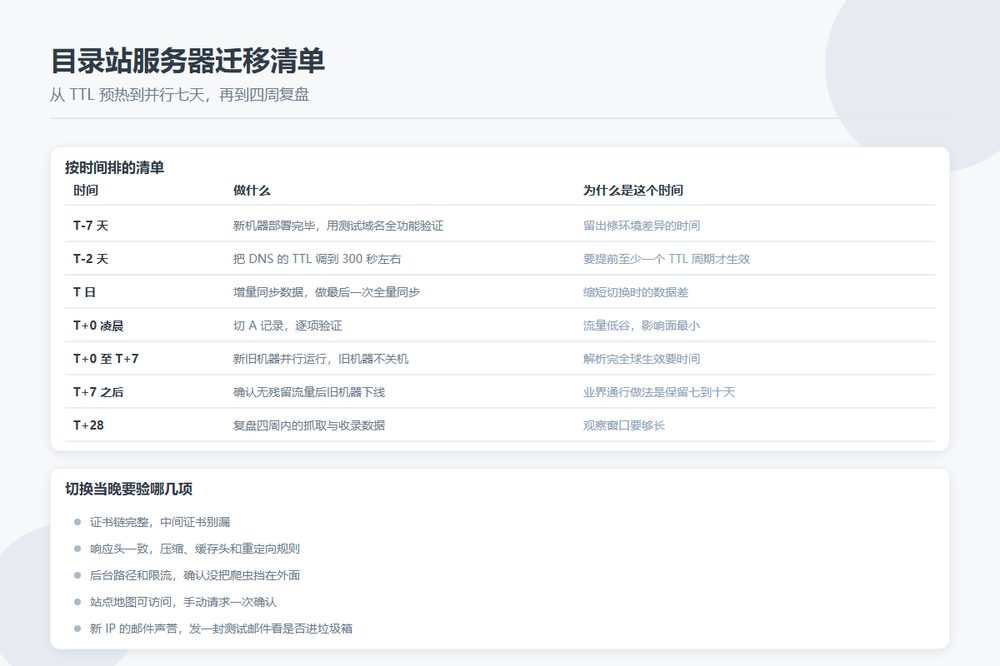Click 切 A 记录，逐项验证
The image size is (1000, 666).
[288, 325]
